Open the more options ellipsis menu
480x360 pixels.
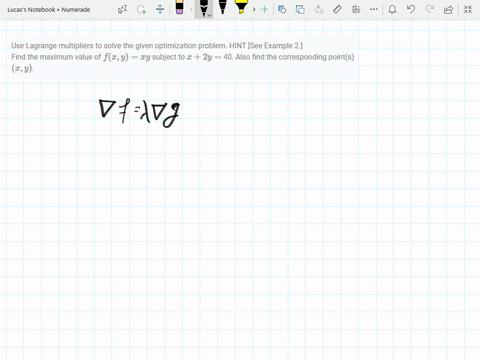[374, 9]
